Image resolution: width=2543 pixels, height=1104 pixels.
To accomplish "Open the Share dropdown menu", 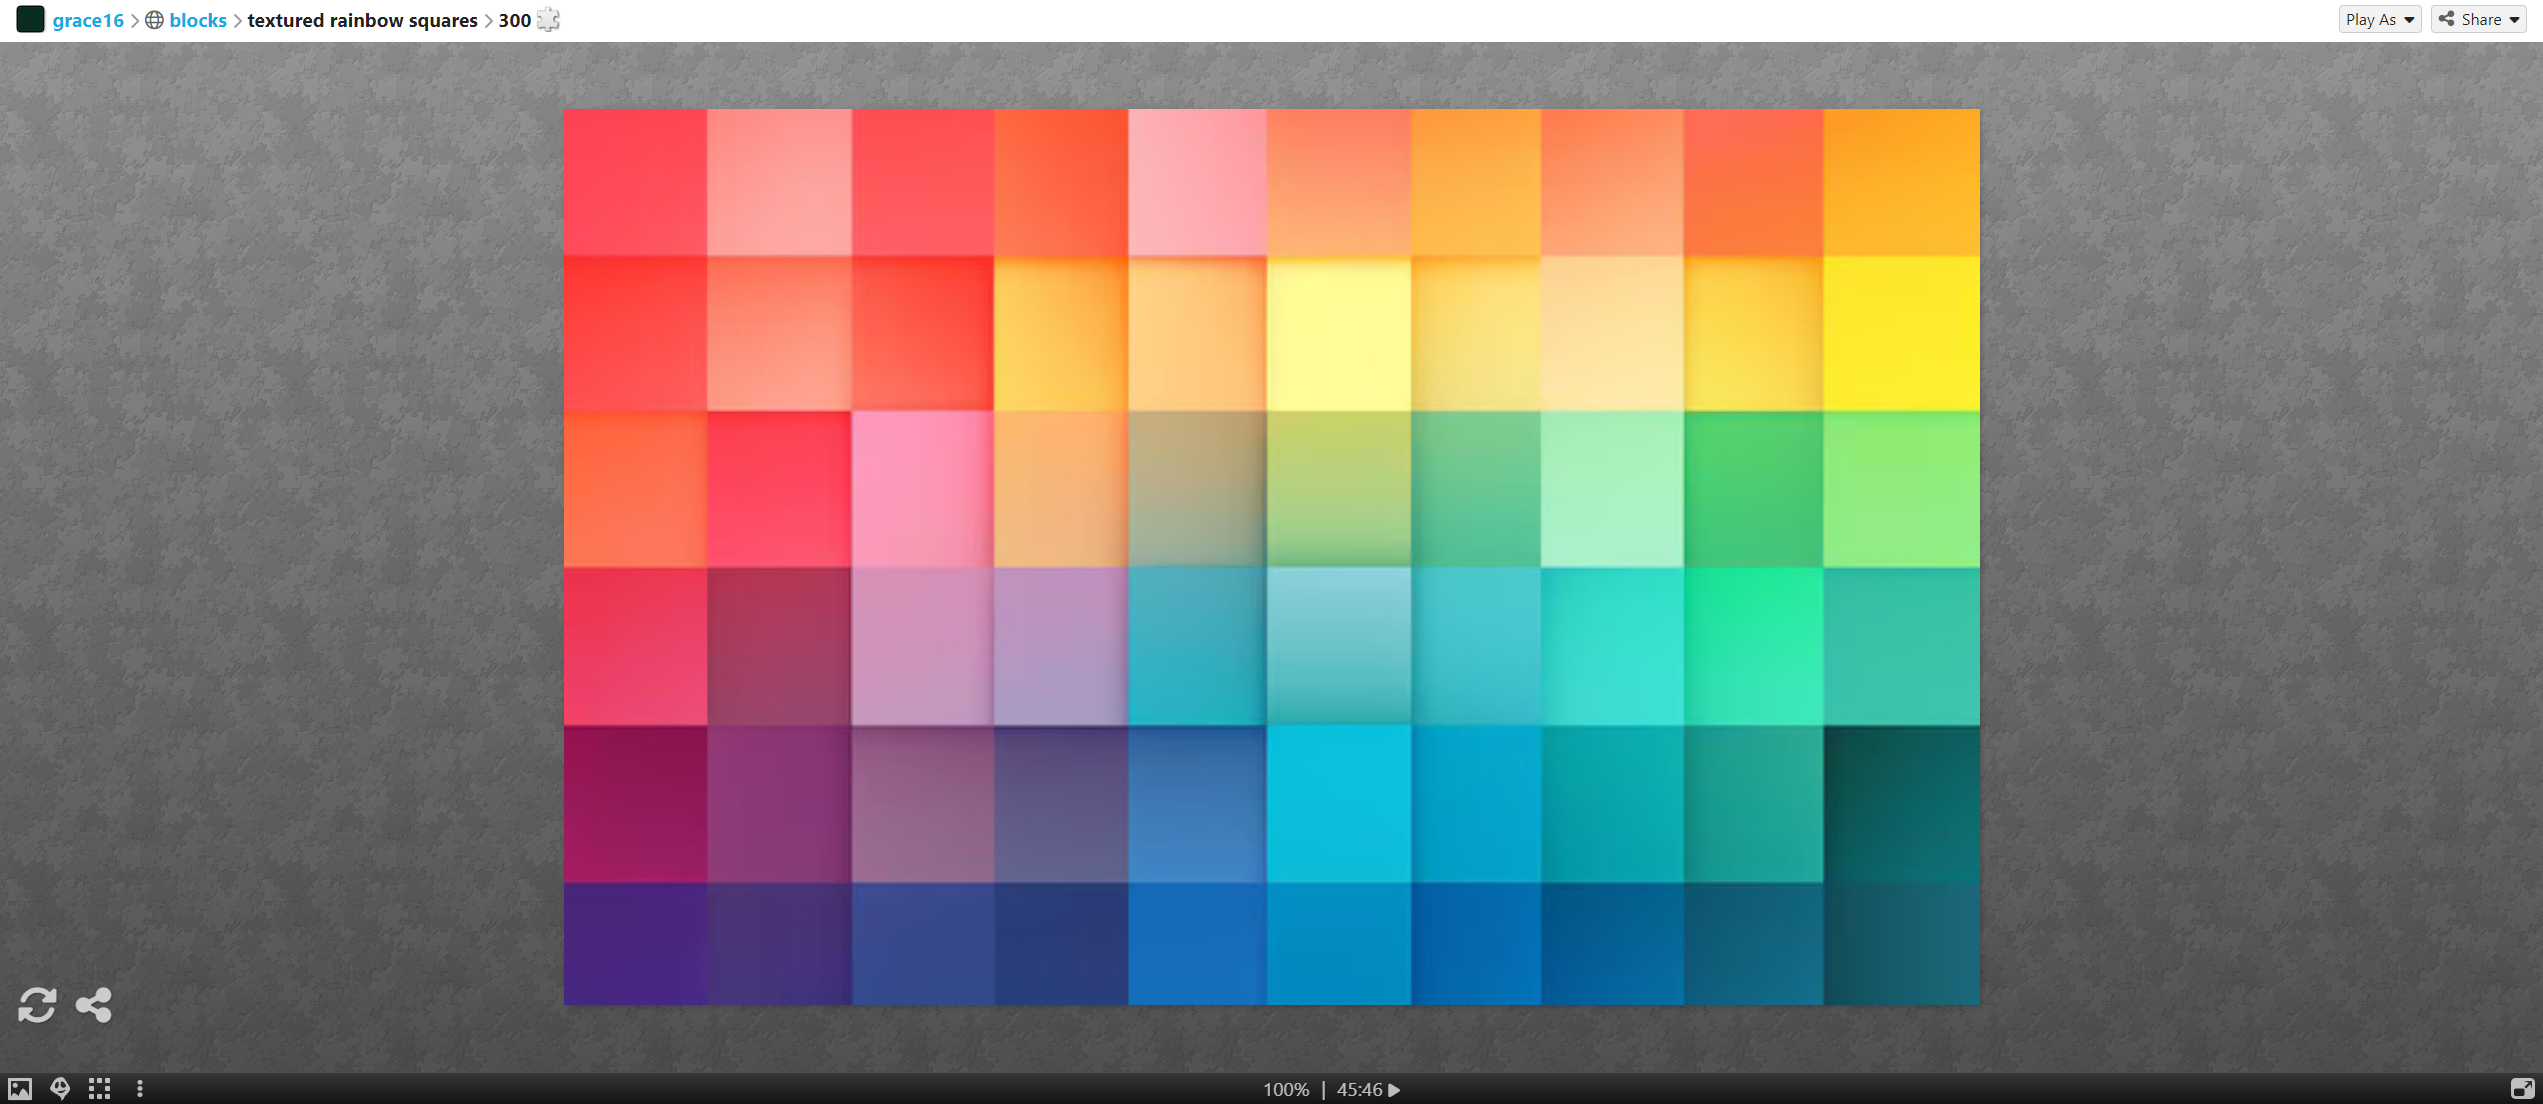I will coord(2479,19).
